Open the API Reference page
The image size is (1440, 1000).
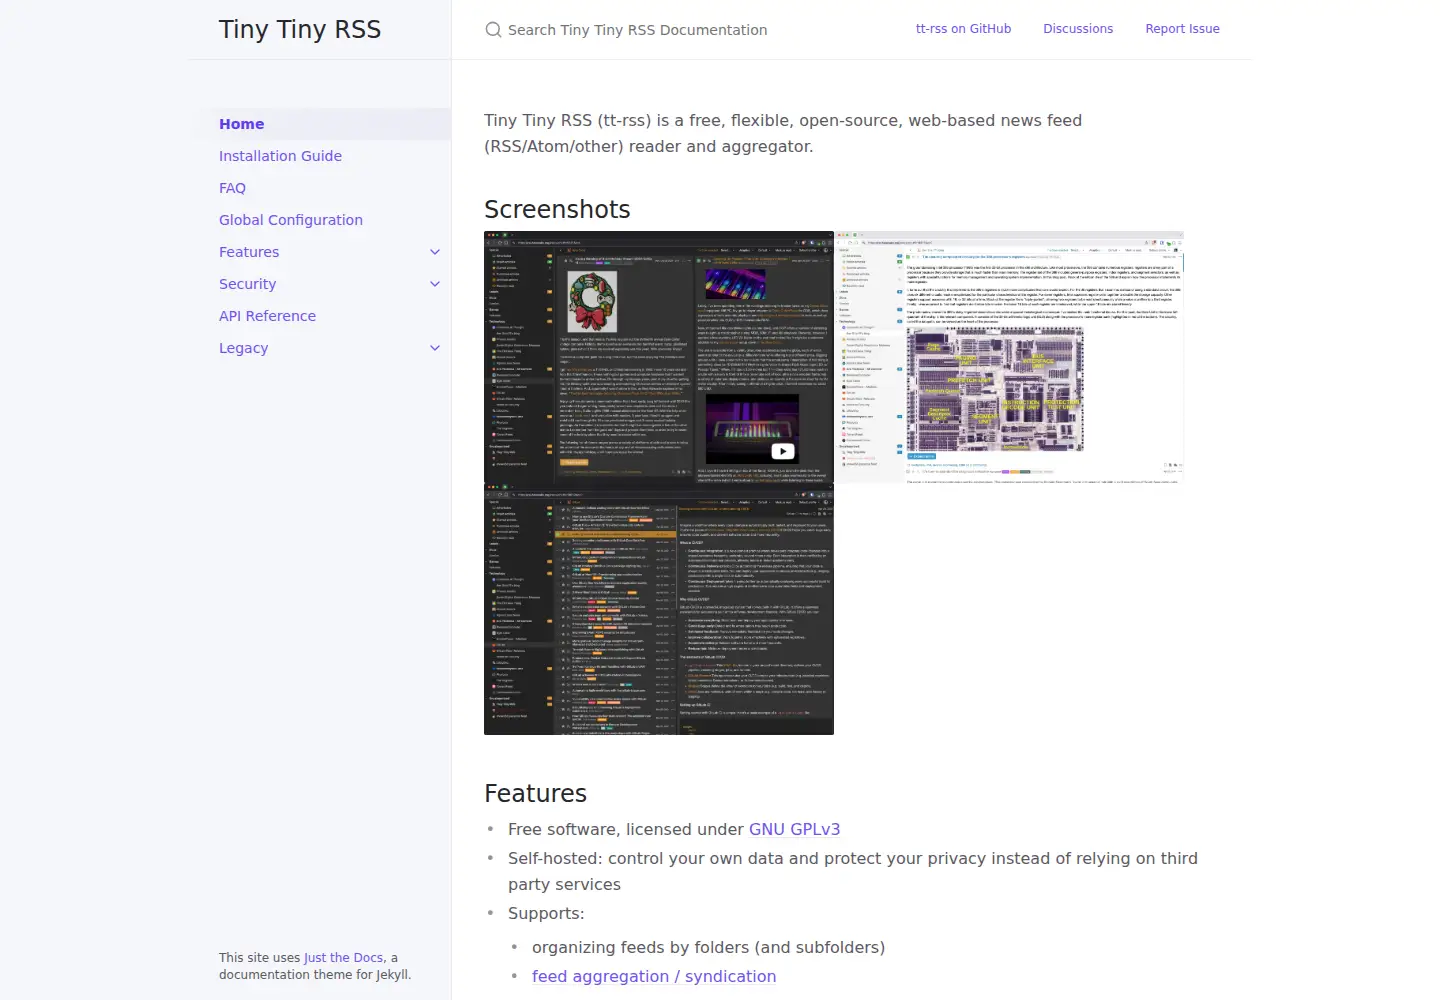point(267,316)
